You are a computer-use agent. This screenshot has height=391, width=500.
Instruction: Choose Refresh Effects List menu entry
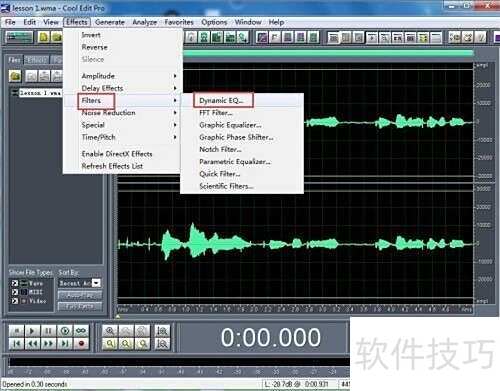pos(112,166)
